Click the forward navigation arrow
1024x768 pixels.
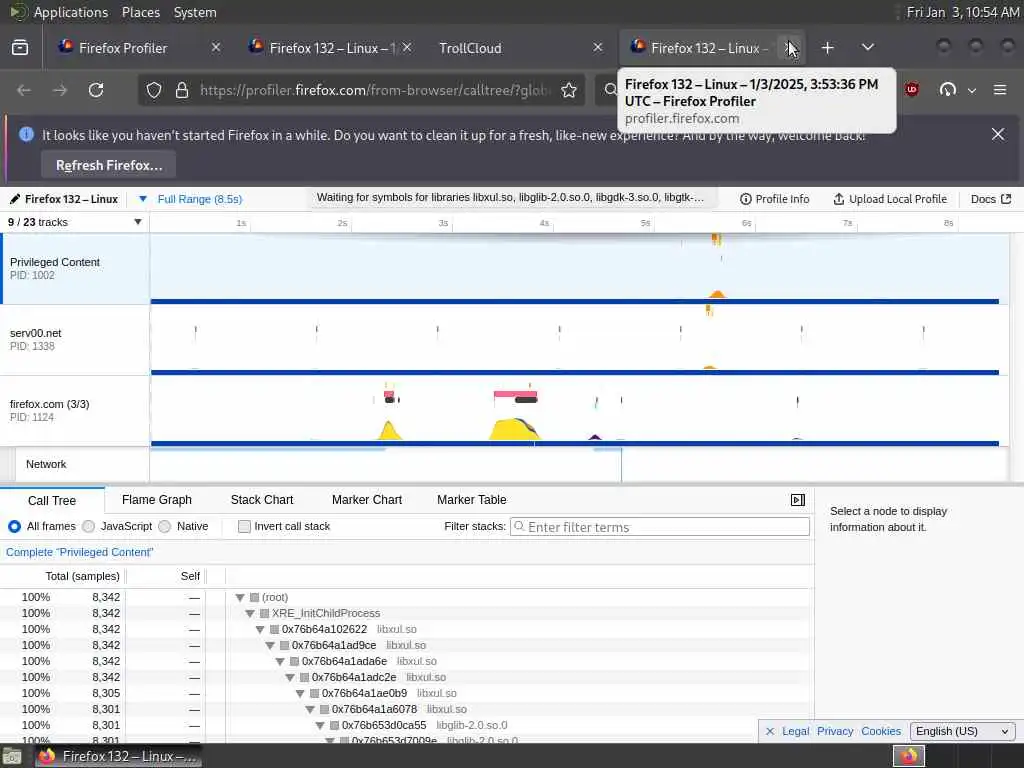(60, 90)
